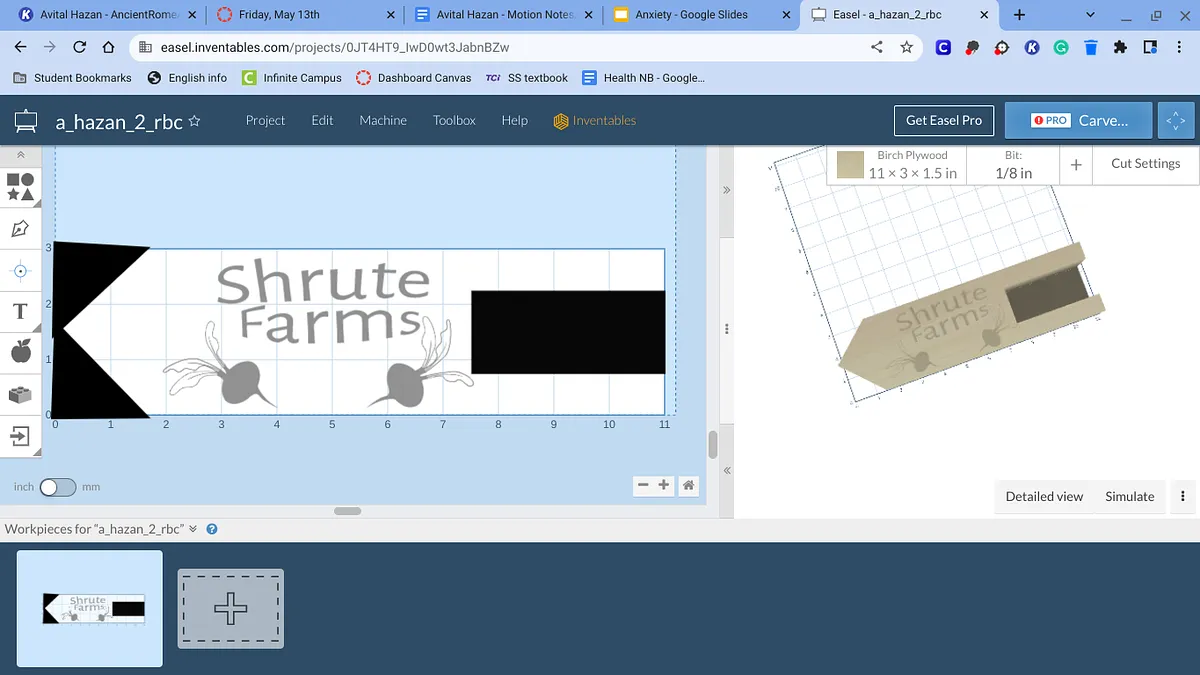
Task: Collapse the left toolbar with double chevron
Action: [20, 156]
